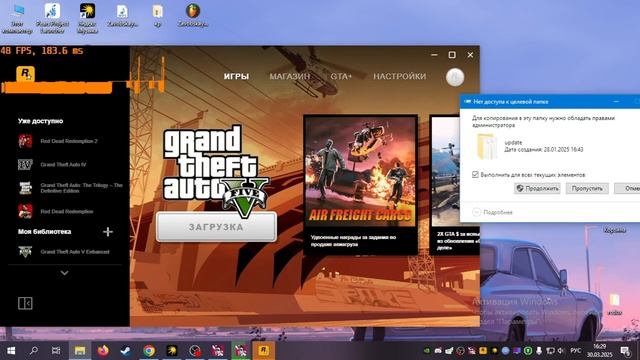640x360 pixels.
Task: Switch the РУС input language indicator
Action: [x=576, y=351]
